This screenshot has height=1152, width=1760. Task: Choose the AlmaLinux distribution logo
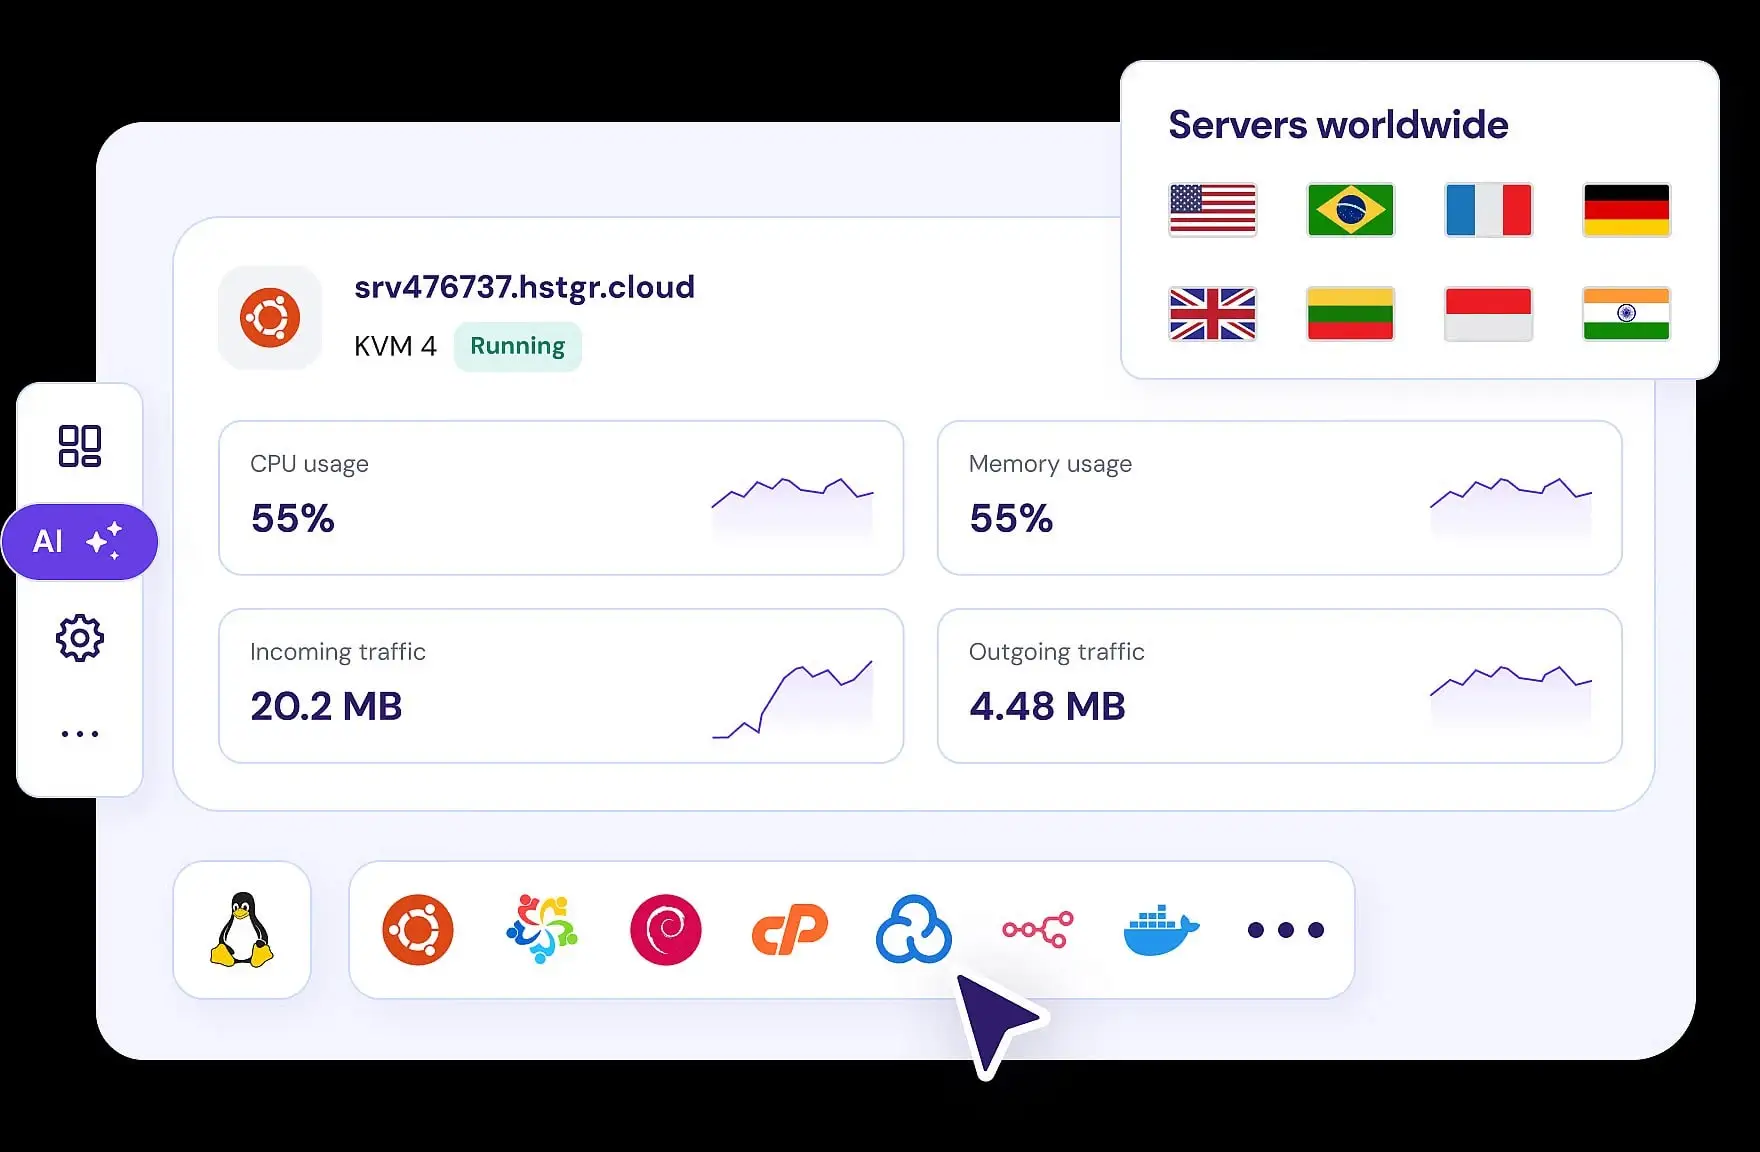[541, 930]
